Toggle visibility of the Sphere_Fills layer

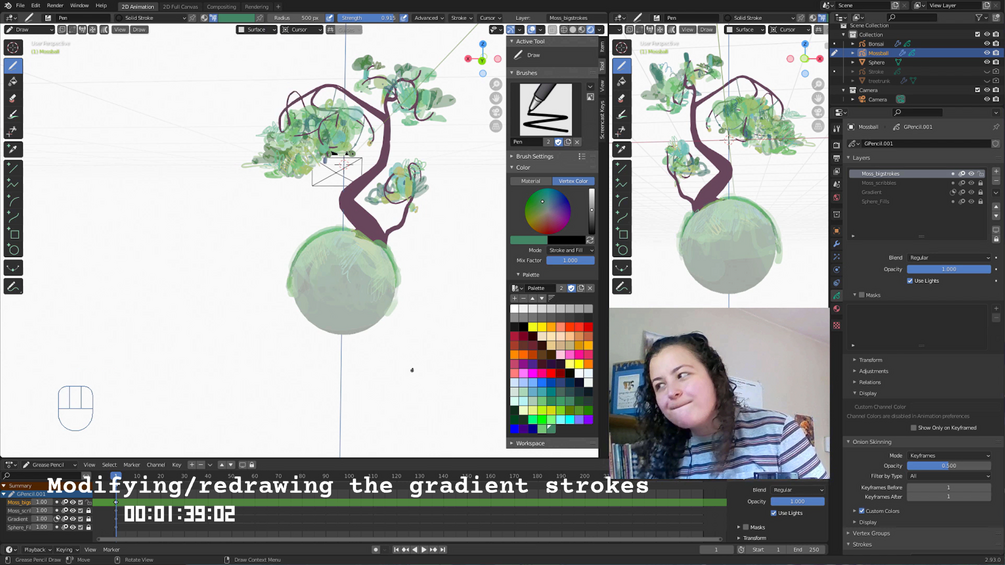click(x=971, y=202)
